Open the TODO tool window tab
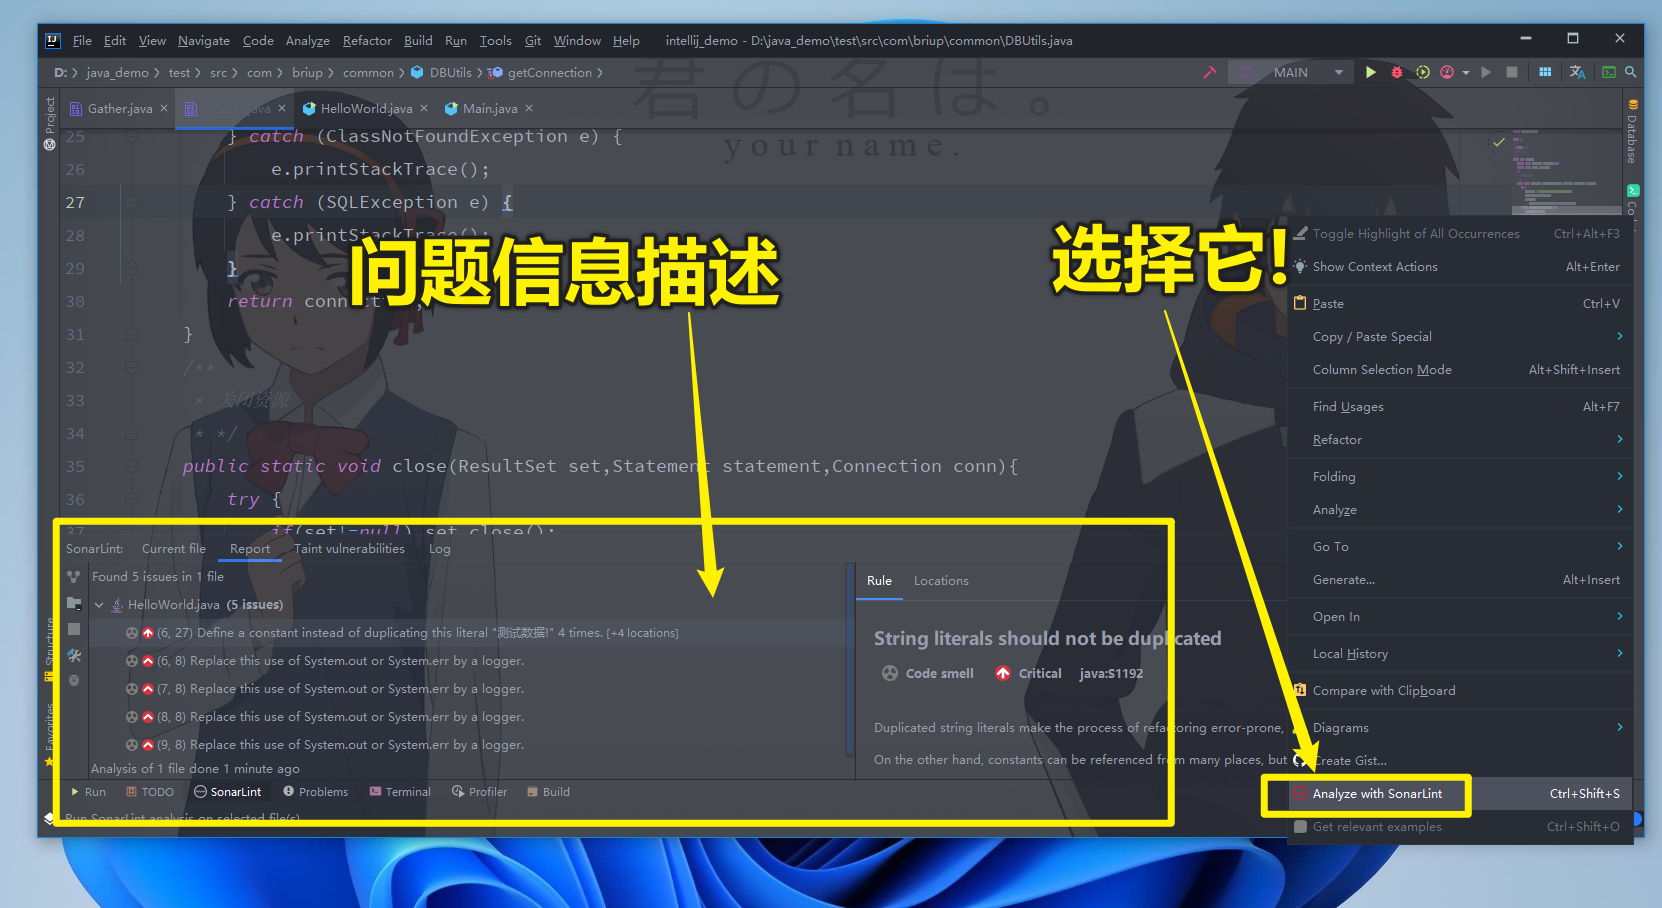The height and width of the screenshot is (908, 1662). coord(150,792)
